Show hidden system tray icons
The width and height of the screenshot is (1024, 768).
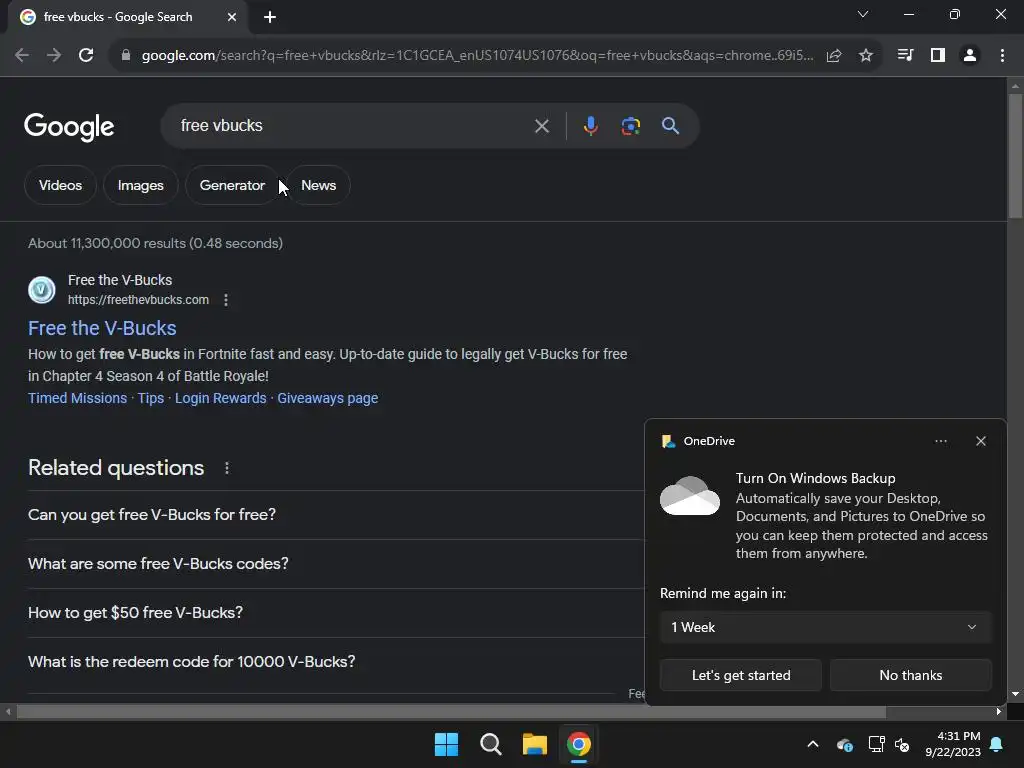coord(813,744)
